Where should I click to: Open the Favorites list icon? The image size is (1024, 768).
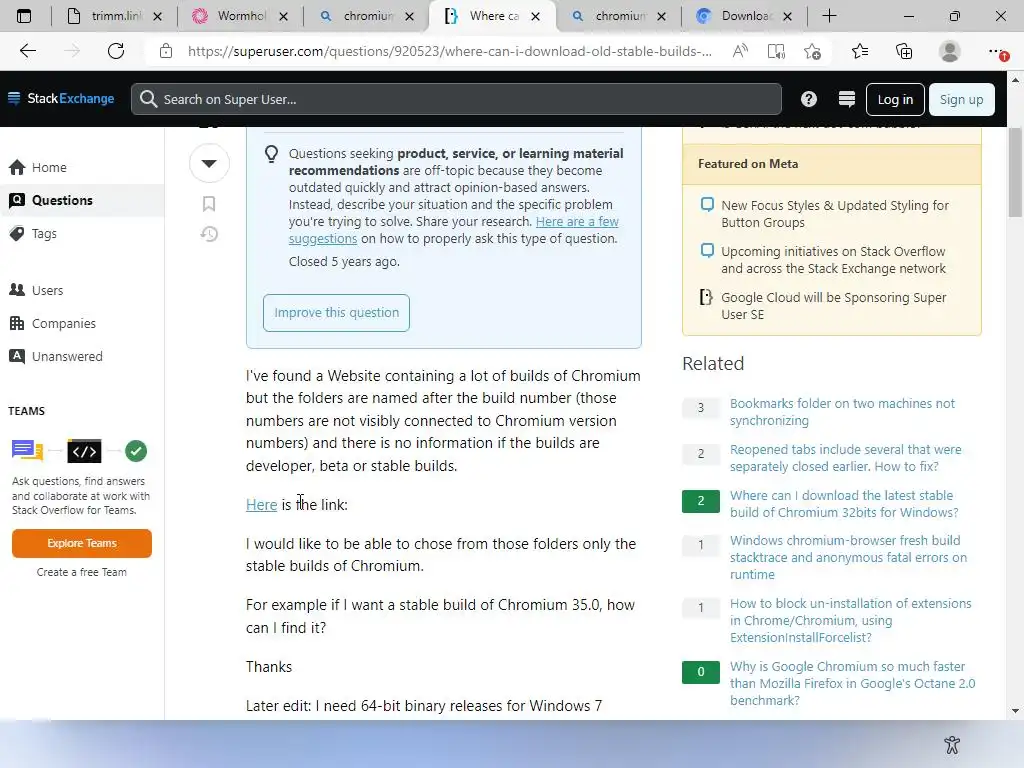coord(860,51)
